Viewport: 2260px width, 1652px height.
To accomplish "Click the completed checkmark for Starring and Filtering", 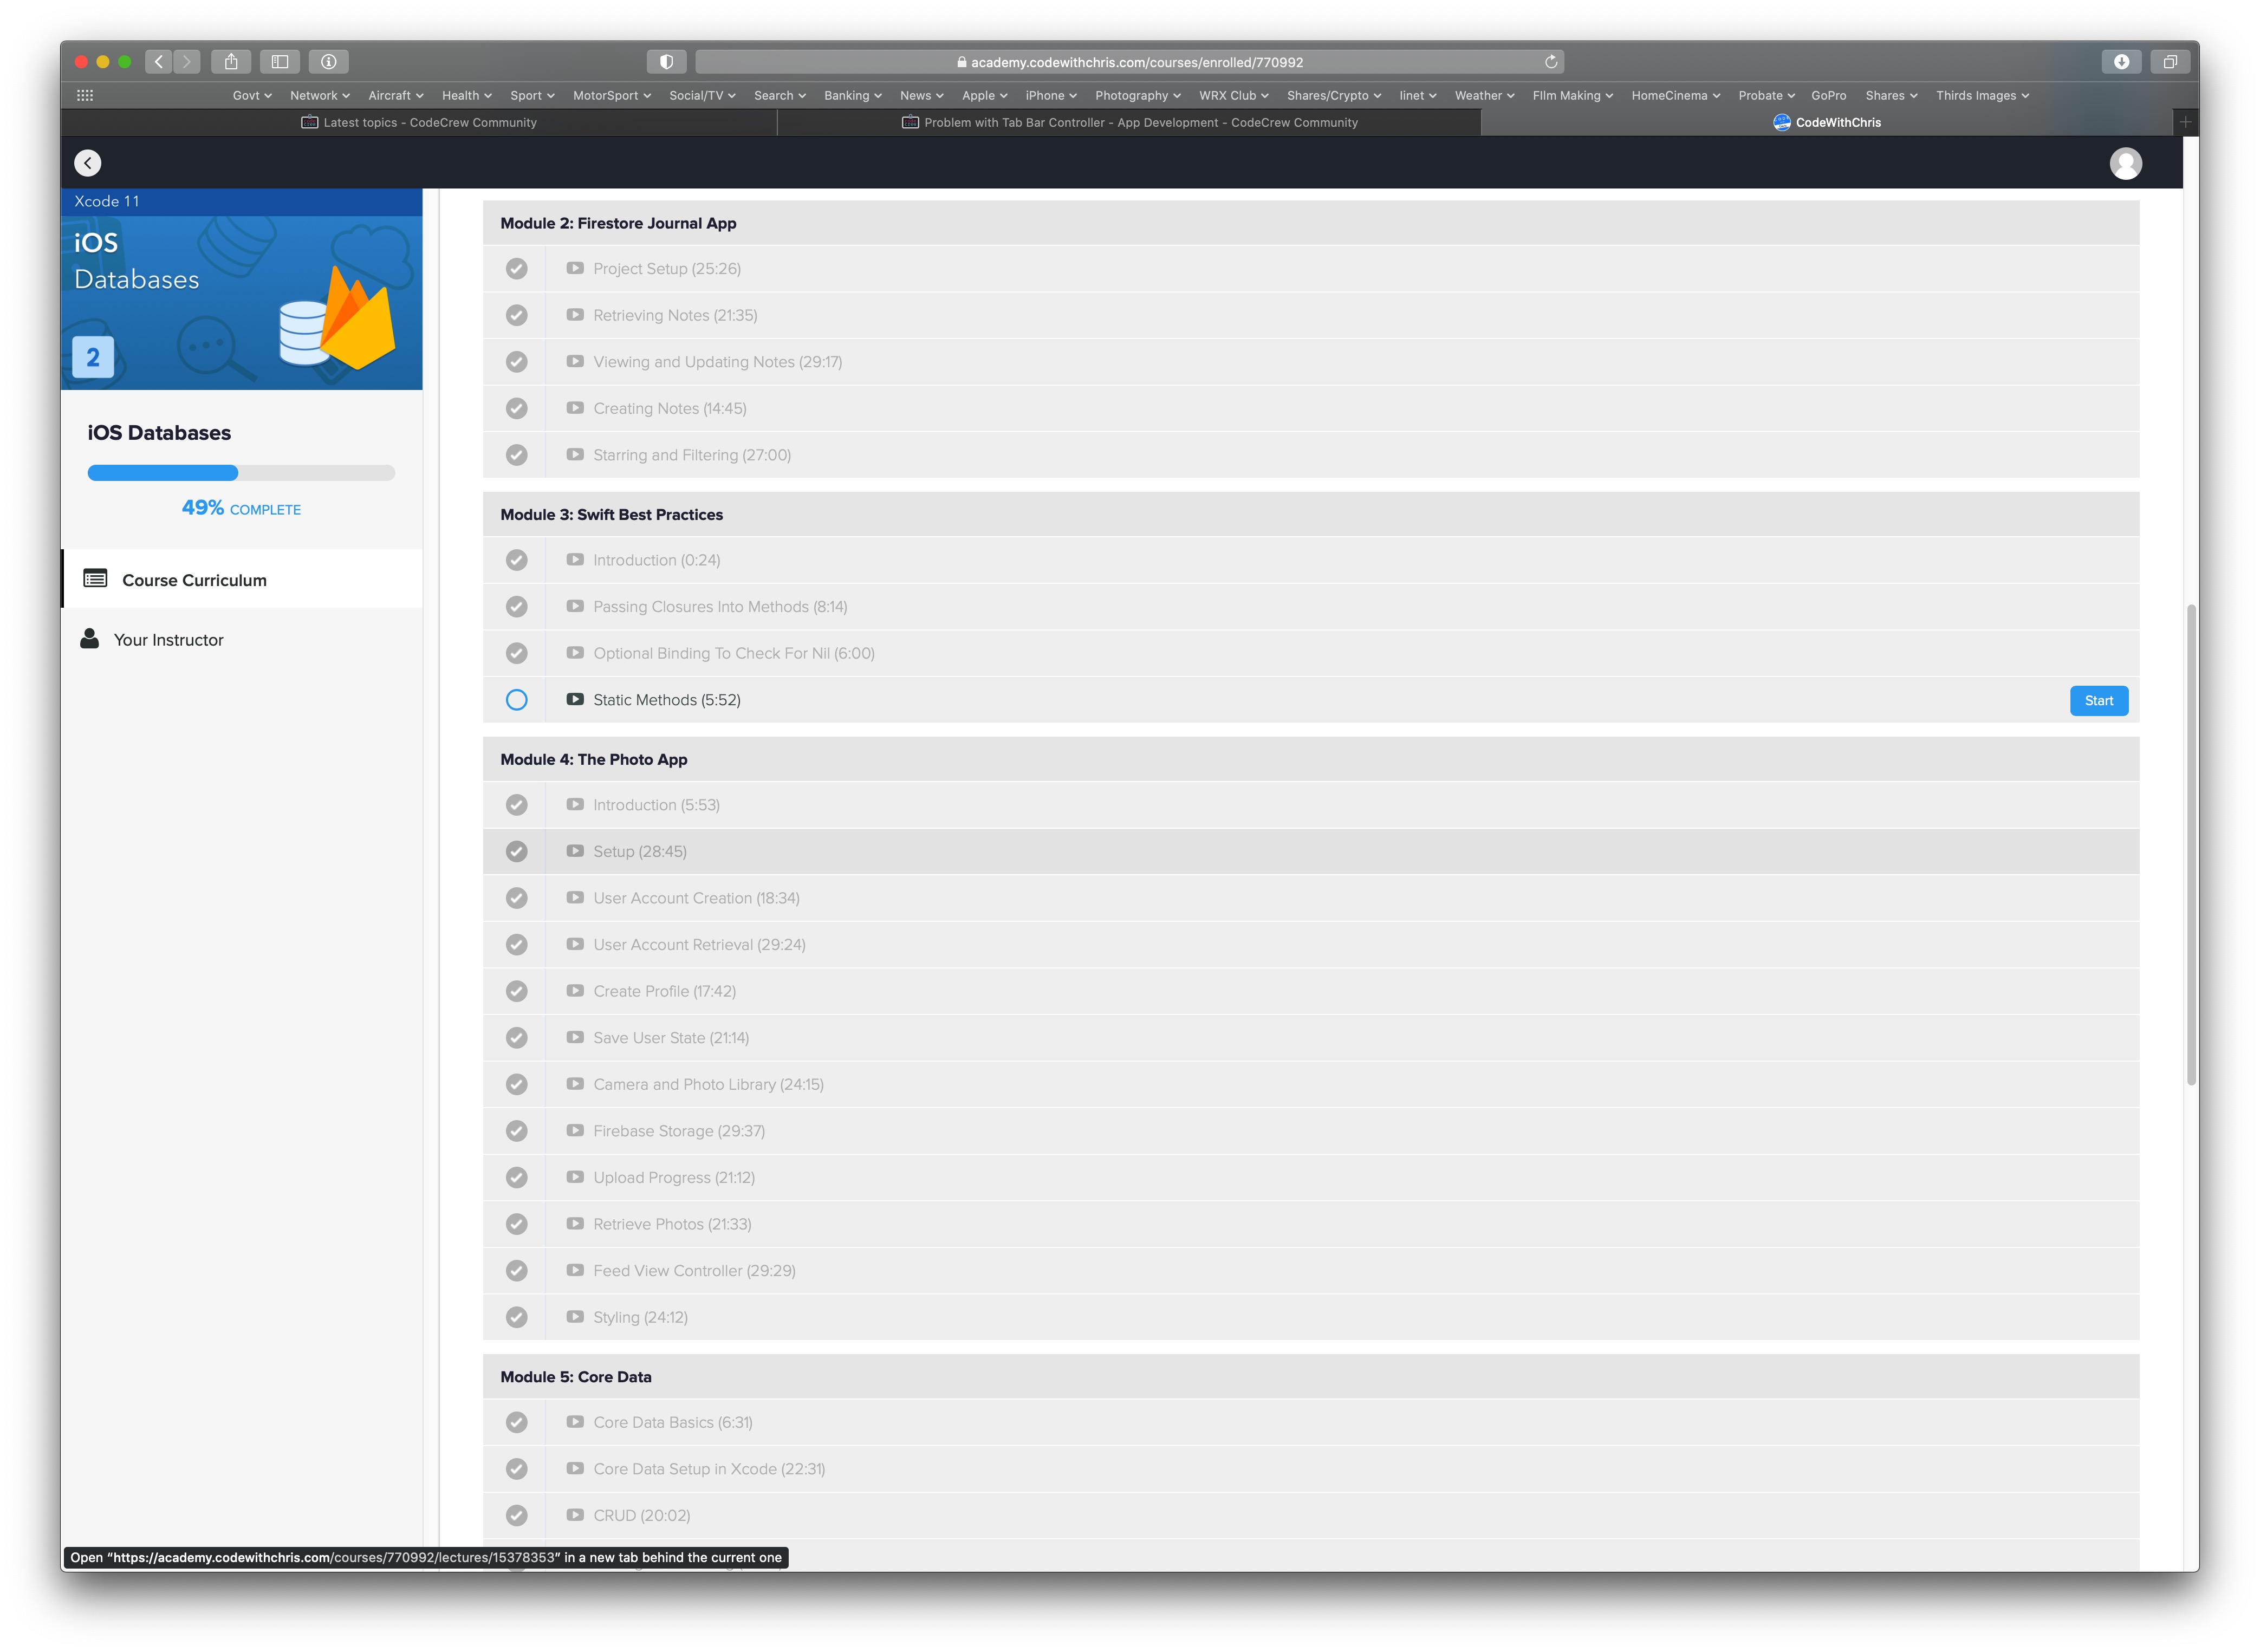I will pos(516,455).
